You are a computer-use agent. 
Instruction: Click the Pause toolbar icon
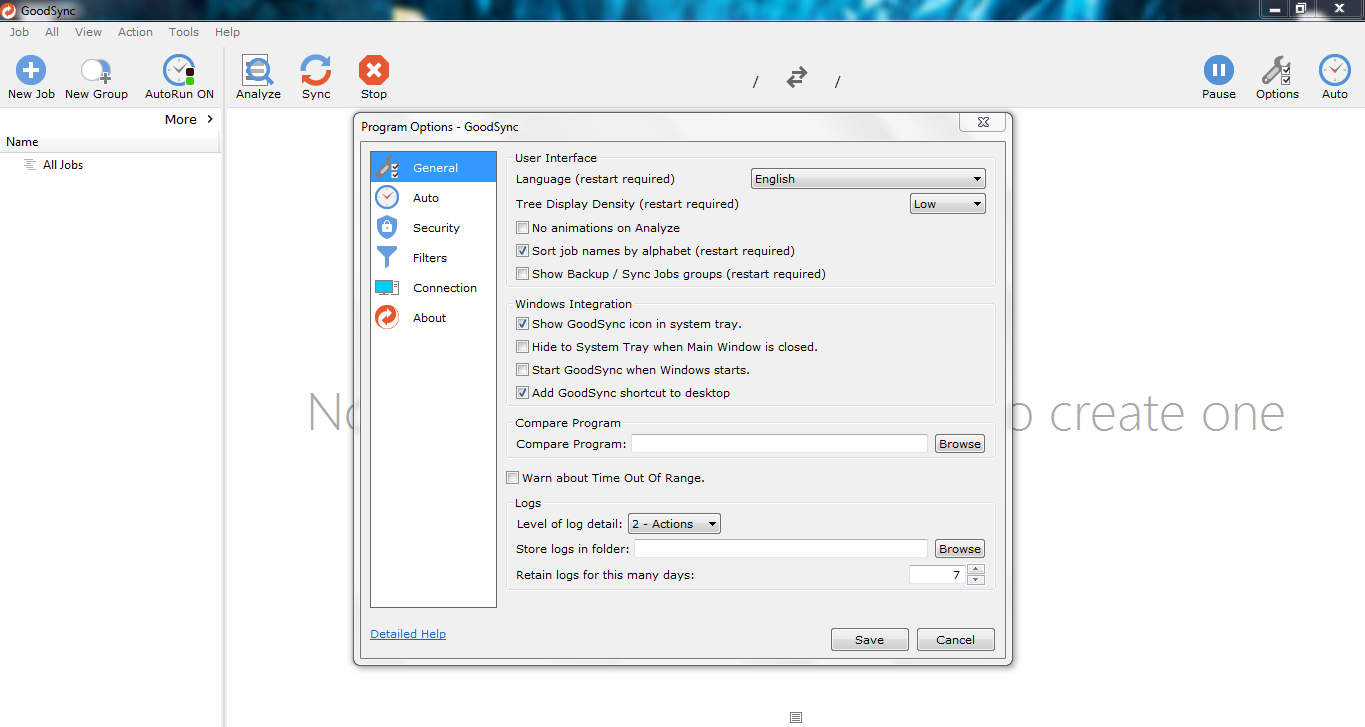(1218, 71)
